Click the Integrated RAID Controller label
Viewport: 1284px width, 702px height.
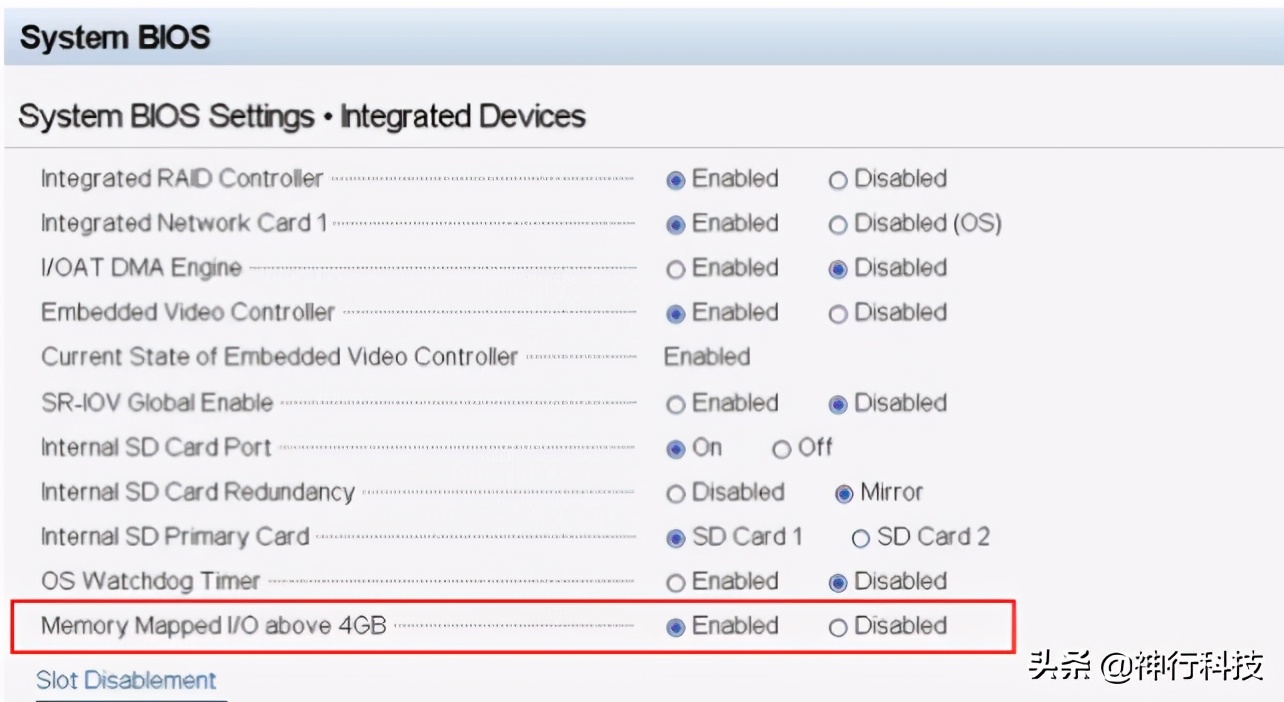tap(182, 179)
